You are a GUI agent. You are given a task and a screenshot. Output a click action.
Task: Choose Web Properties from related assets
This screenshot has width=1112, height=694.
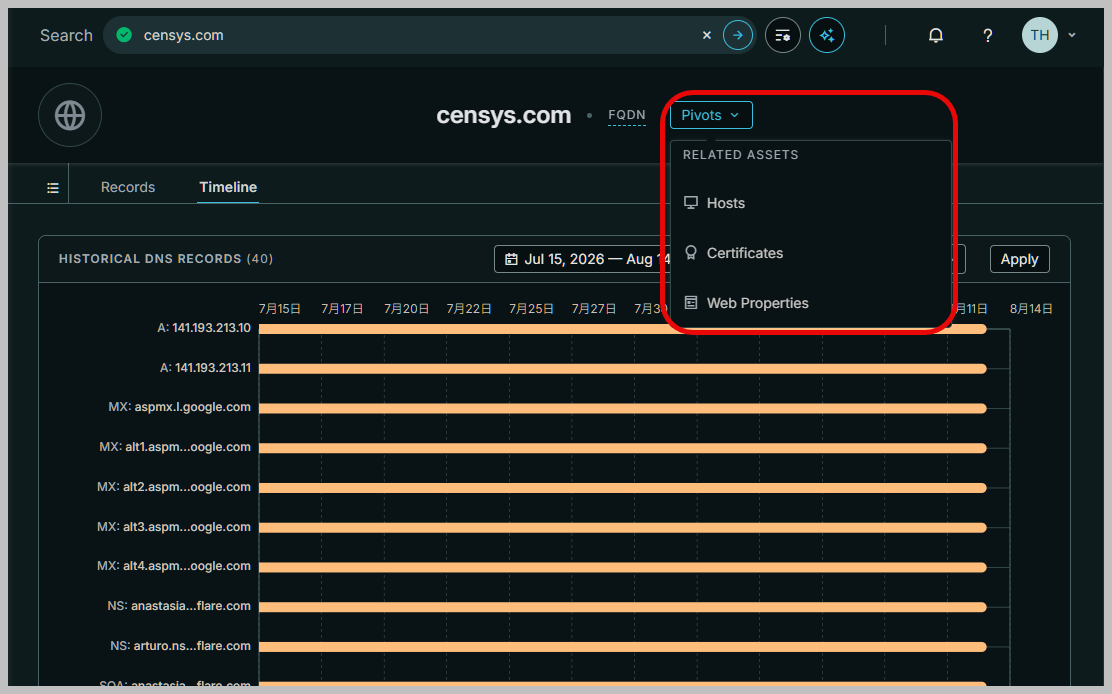(810, 303)
